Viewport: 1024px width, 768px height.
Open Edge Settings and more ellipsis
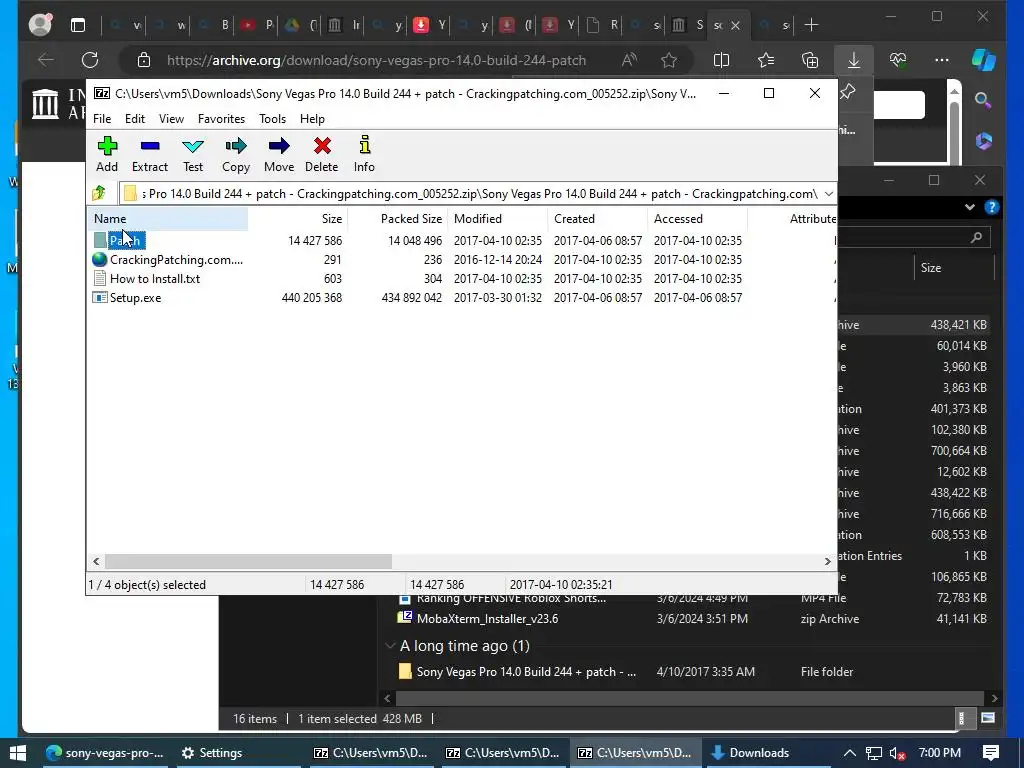coord(942,60)
